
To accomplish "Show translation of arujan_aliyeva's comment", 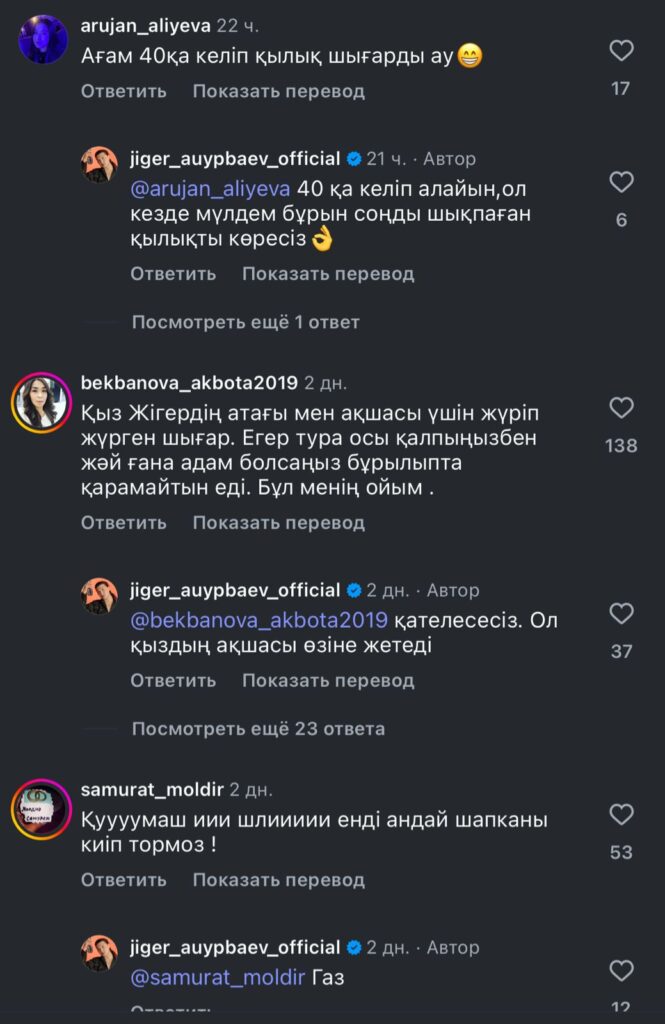I will pos(278,91).
